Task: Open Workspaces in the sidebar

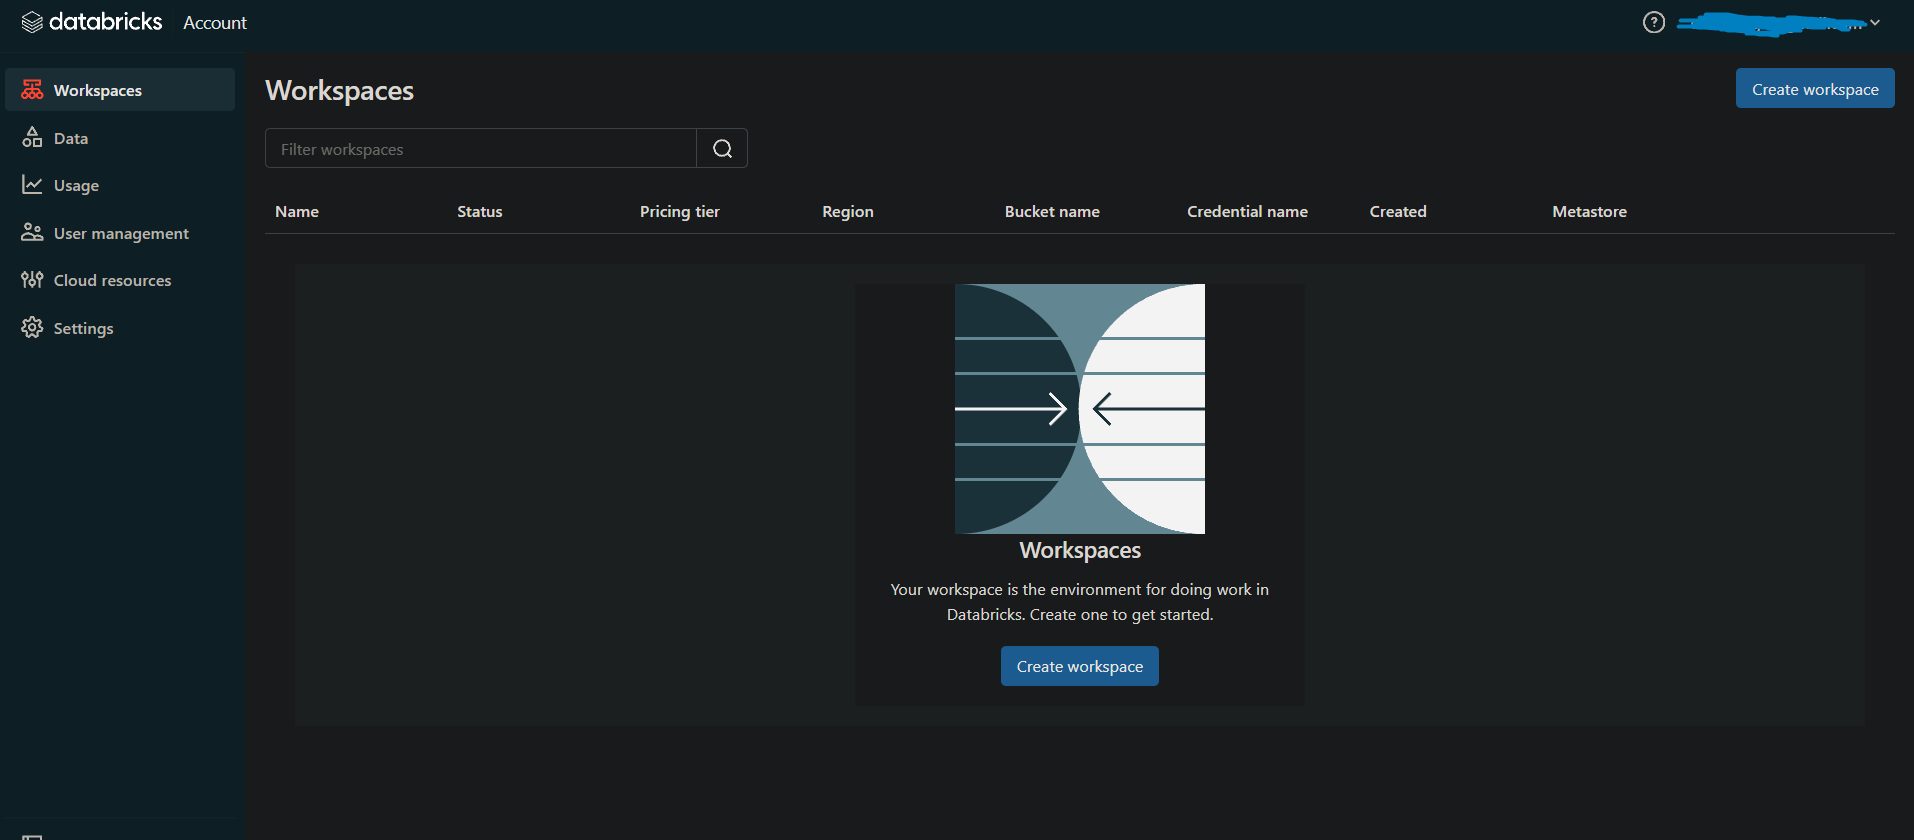Action: pyautogui.click(x=120, y=90)
